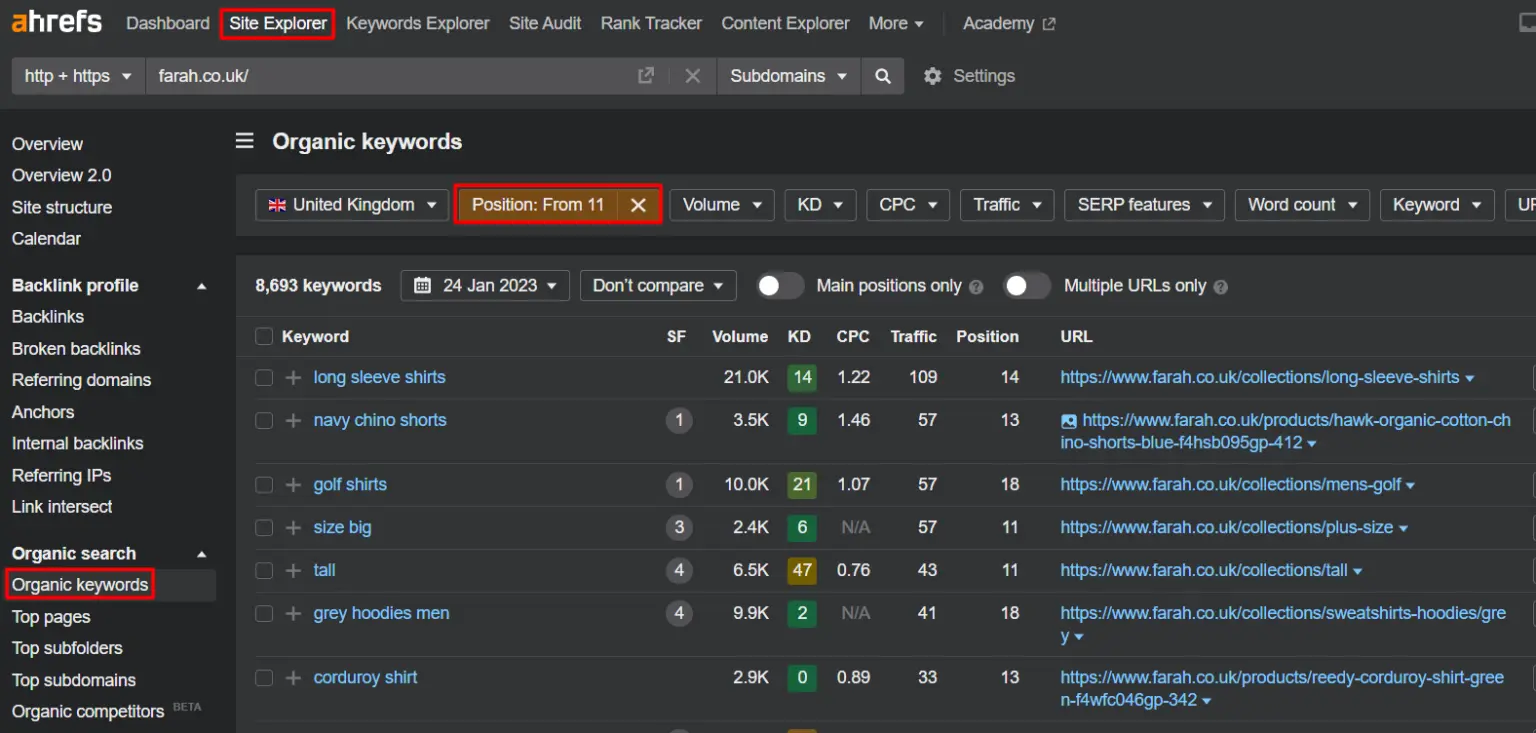
Task: Open the 24 Jan 2023 date picker
Action: [485, 286]
